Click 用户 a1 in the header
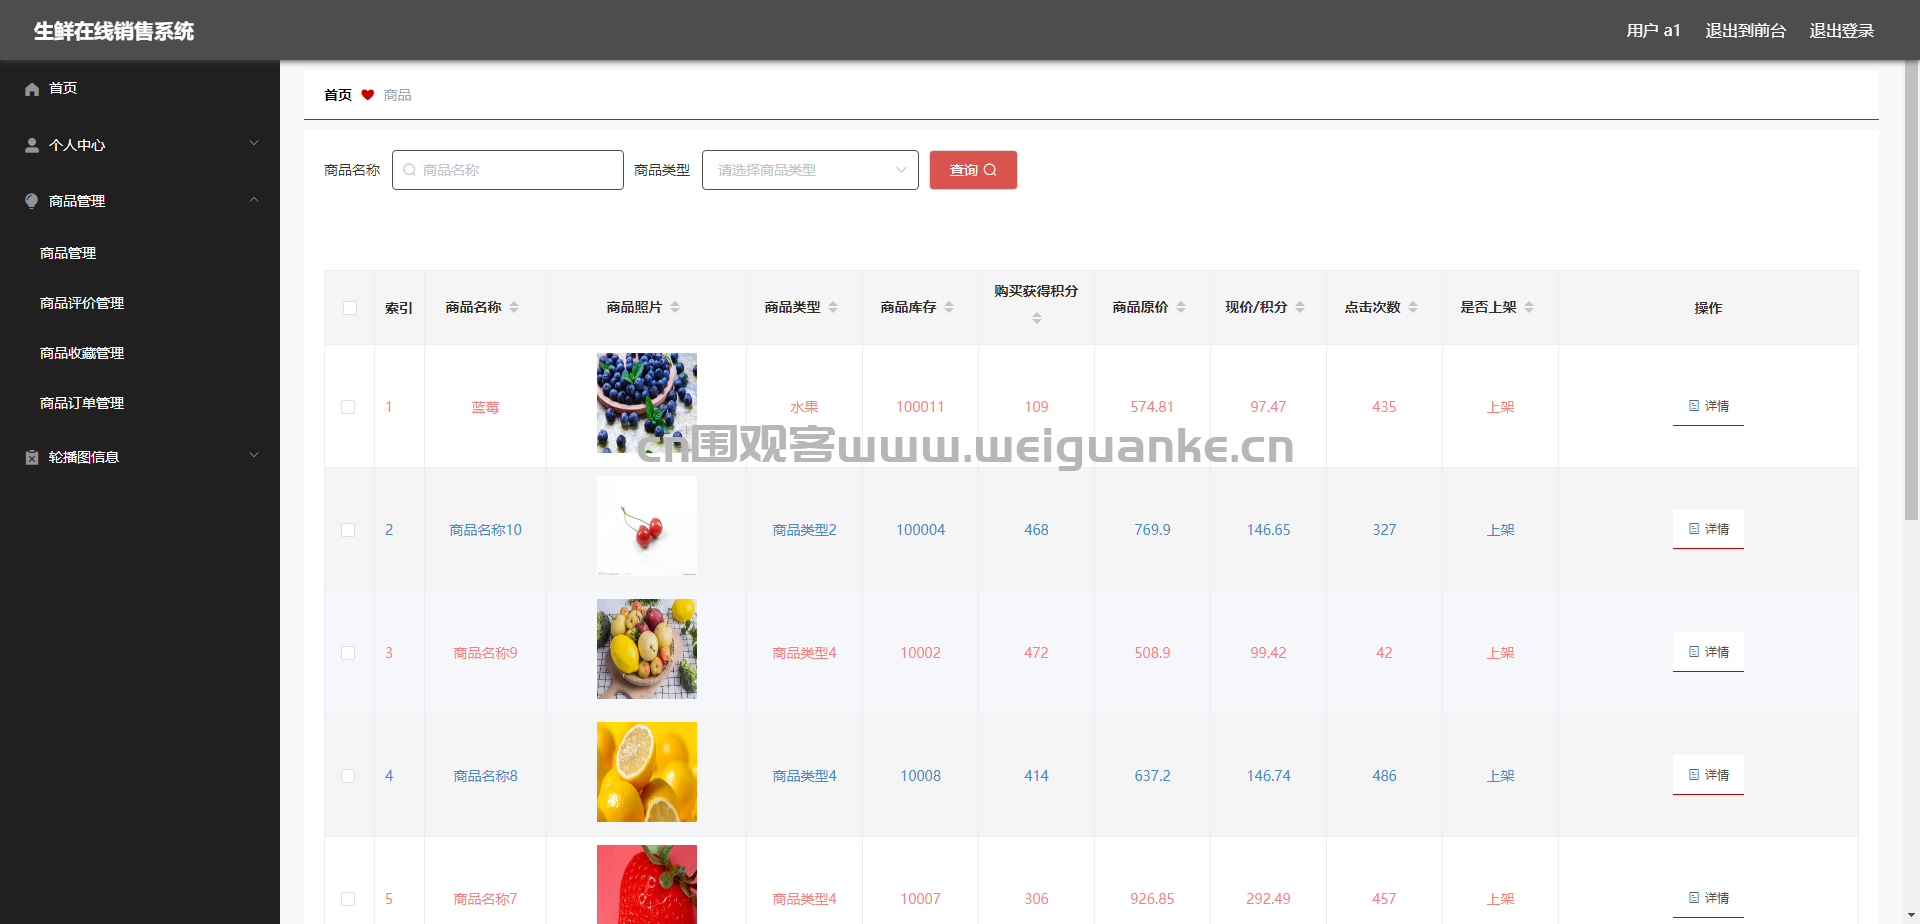 (1653, 31)
